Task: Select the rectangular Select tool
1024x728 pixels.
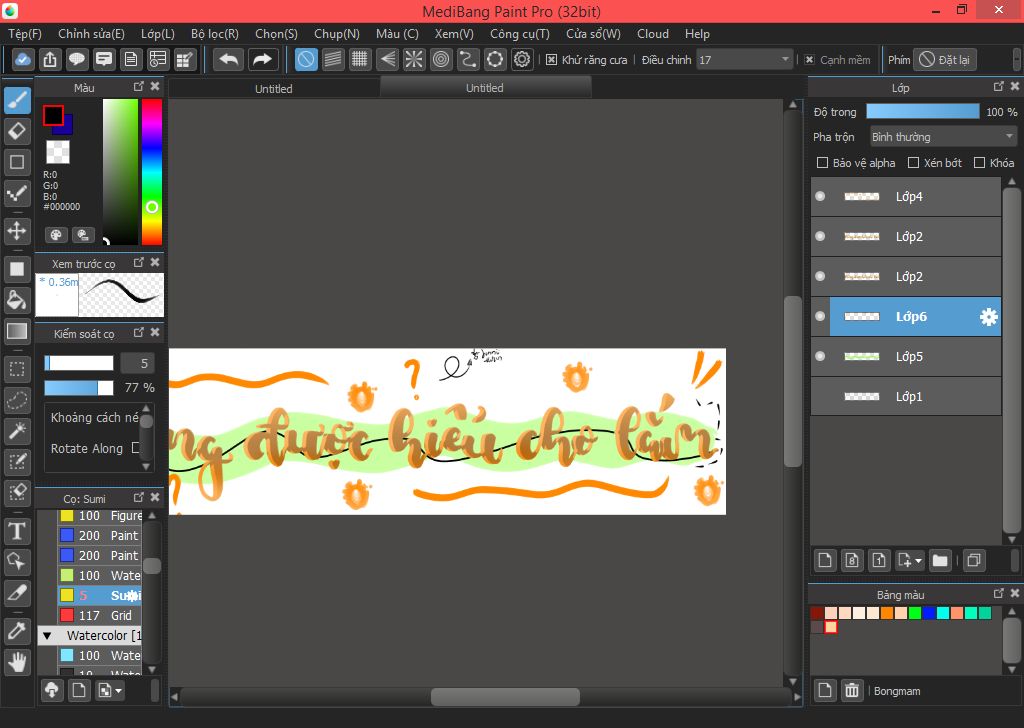Action: point(17,370)
